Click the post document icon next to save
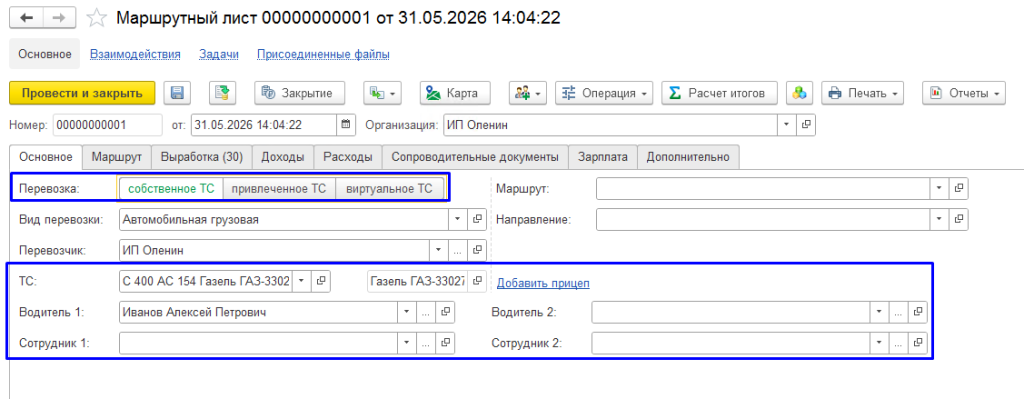This screenshot has height=399, width=1024. click(223, 93)
